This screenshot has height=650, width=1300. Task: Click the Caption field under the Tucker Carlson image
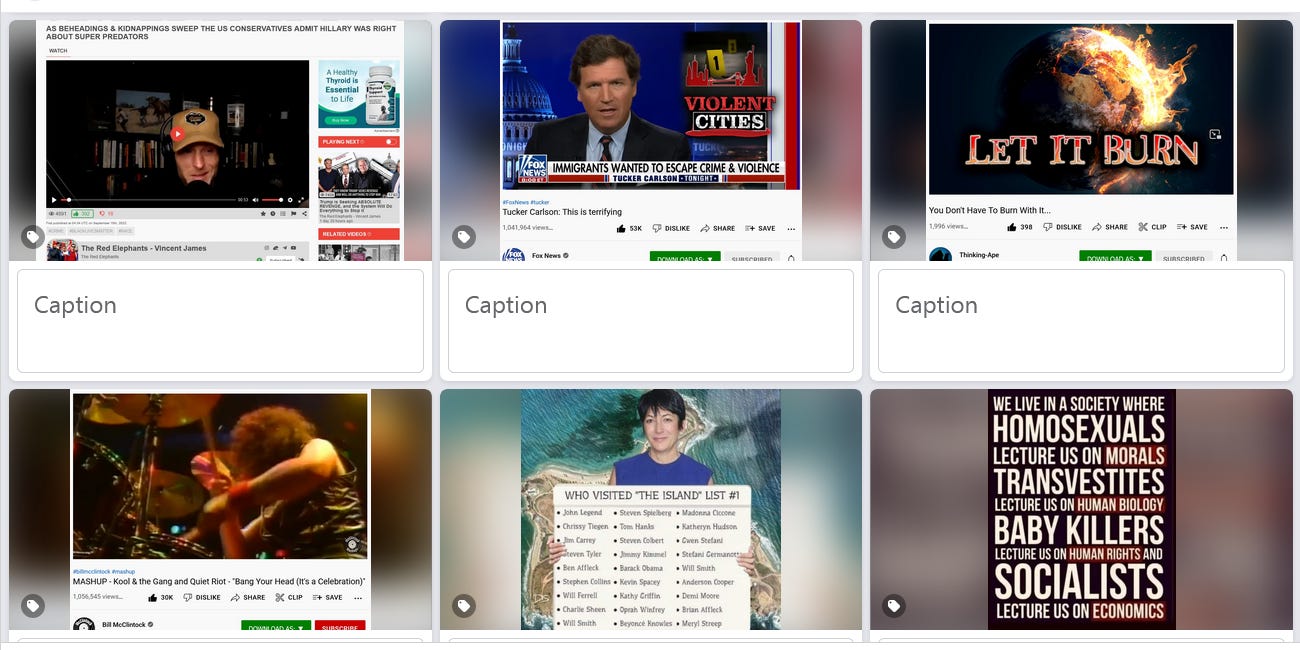[651, 321]
